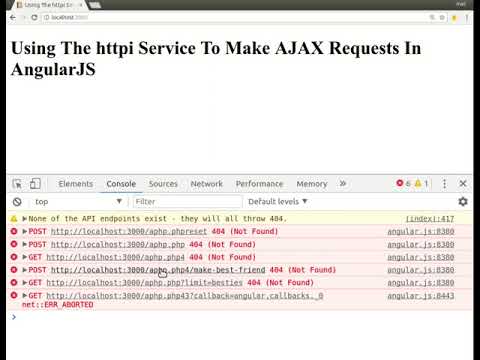The height and width of the screenshot is (360, 480).
Task: Click the yellow warning count badge
Action: (421, 183)
